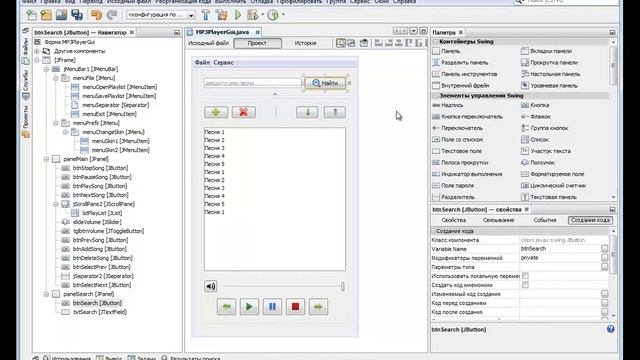
Task: Collapse the panelSearch tree node
Action: click(46, 294)
